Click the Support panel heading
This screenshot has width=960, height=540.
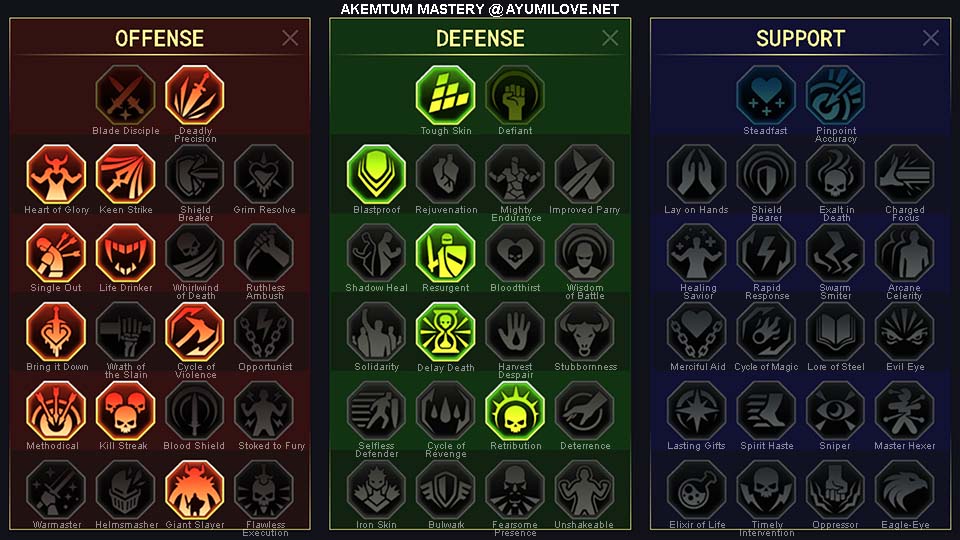pyautogui.click(x=800, y=39)
